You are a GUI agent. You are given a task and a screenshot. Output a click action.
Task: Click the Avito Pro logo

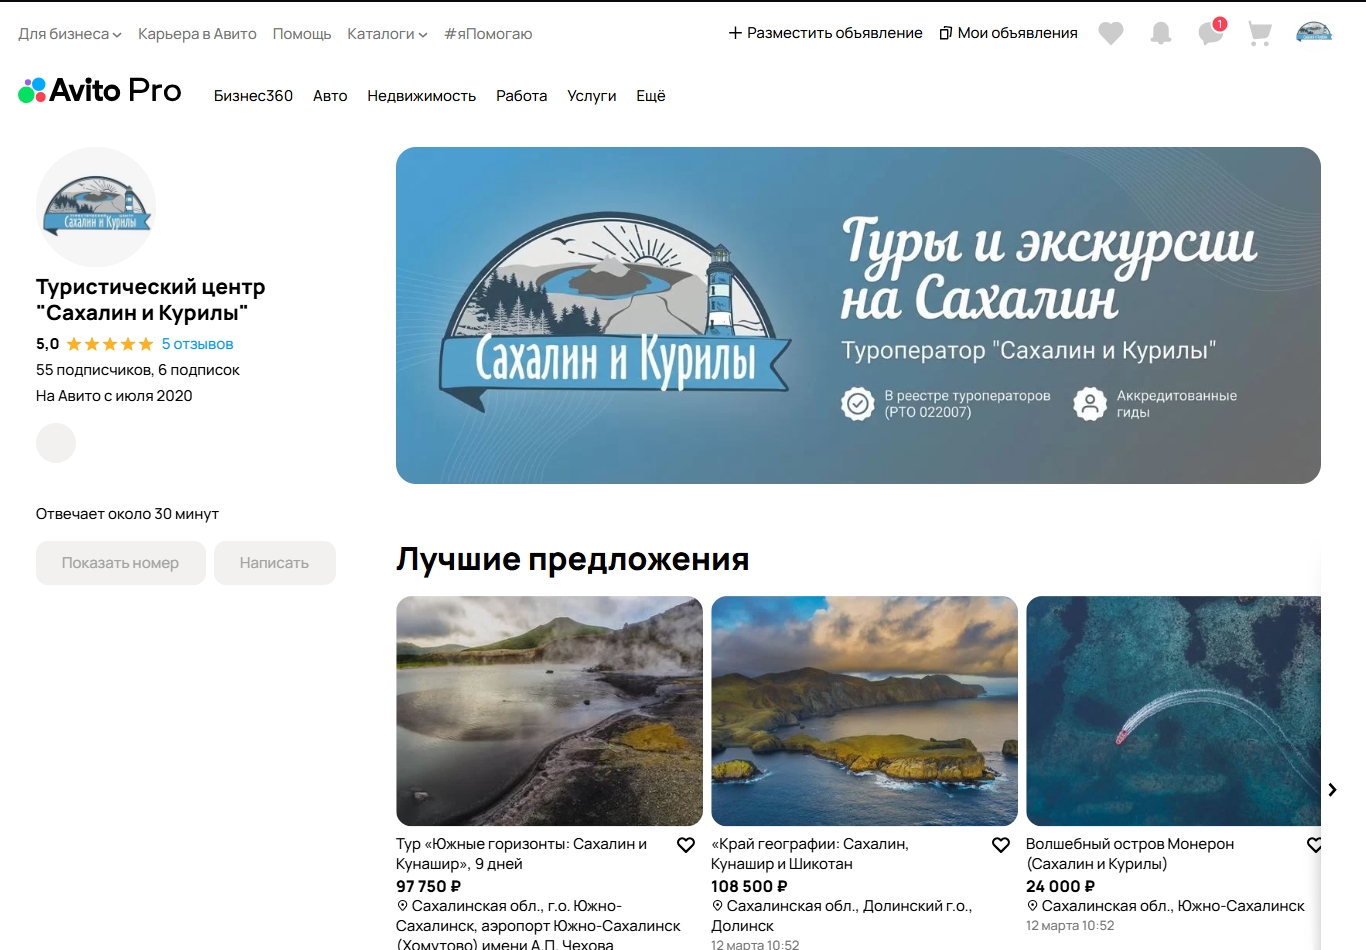[100, 91]
